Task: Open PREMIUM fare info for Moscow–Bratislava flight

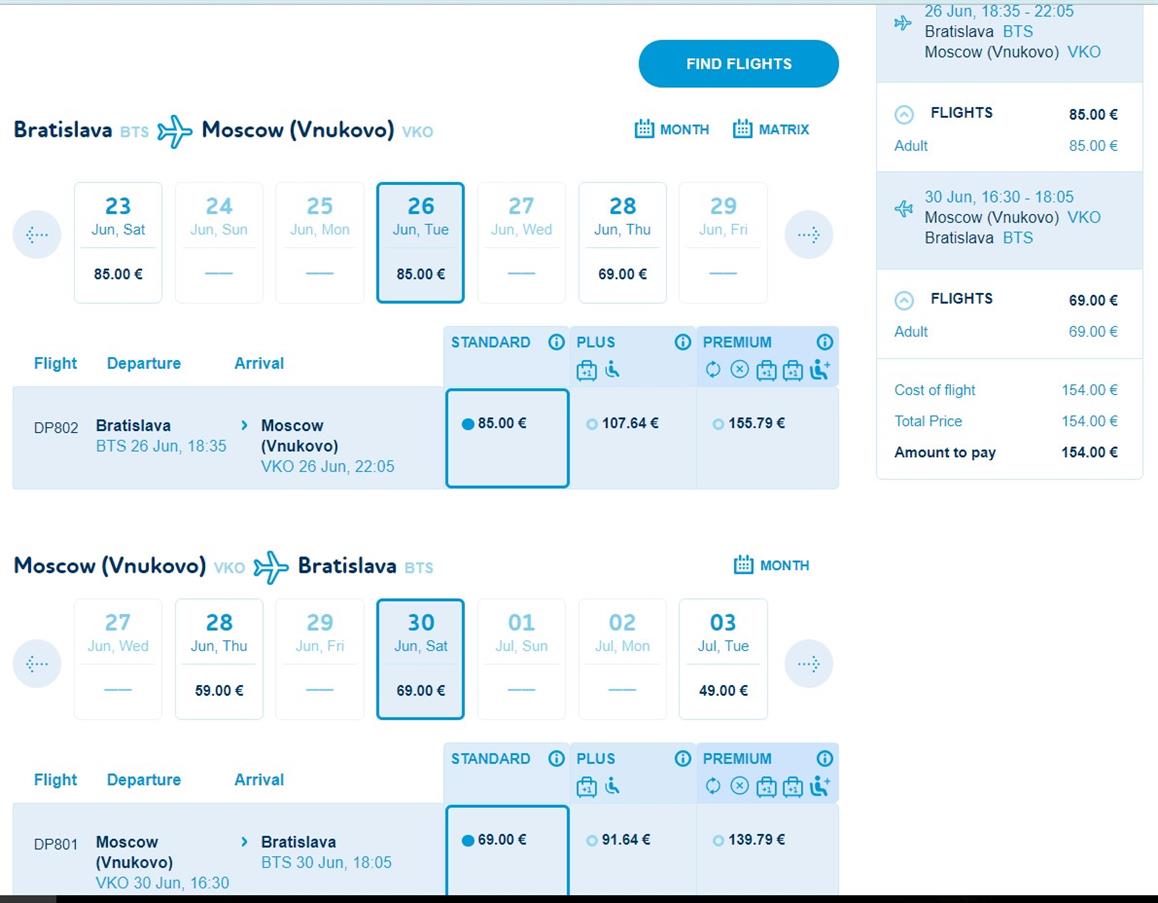Action: pos(825,758)
